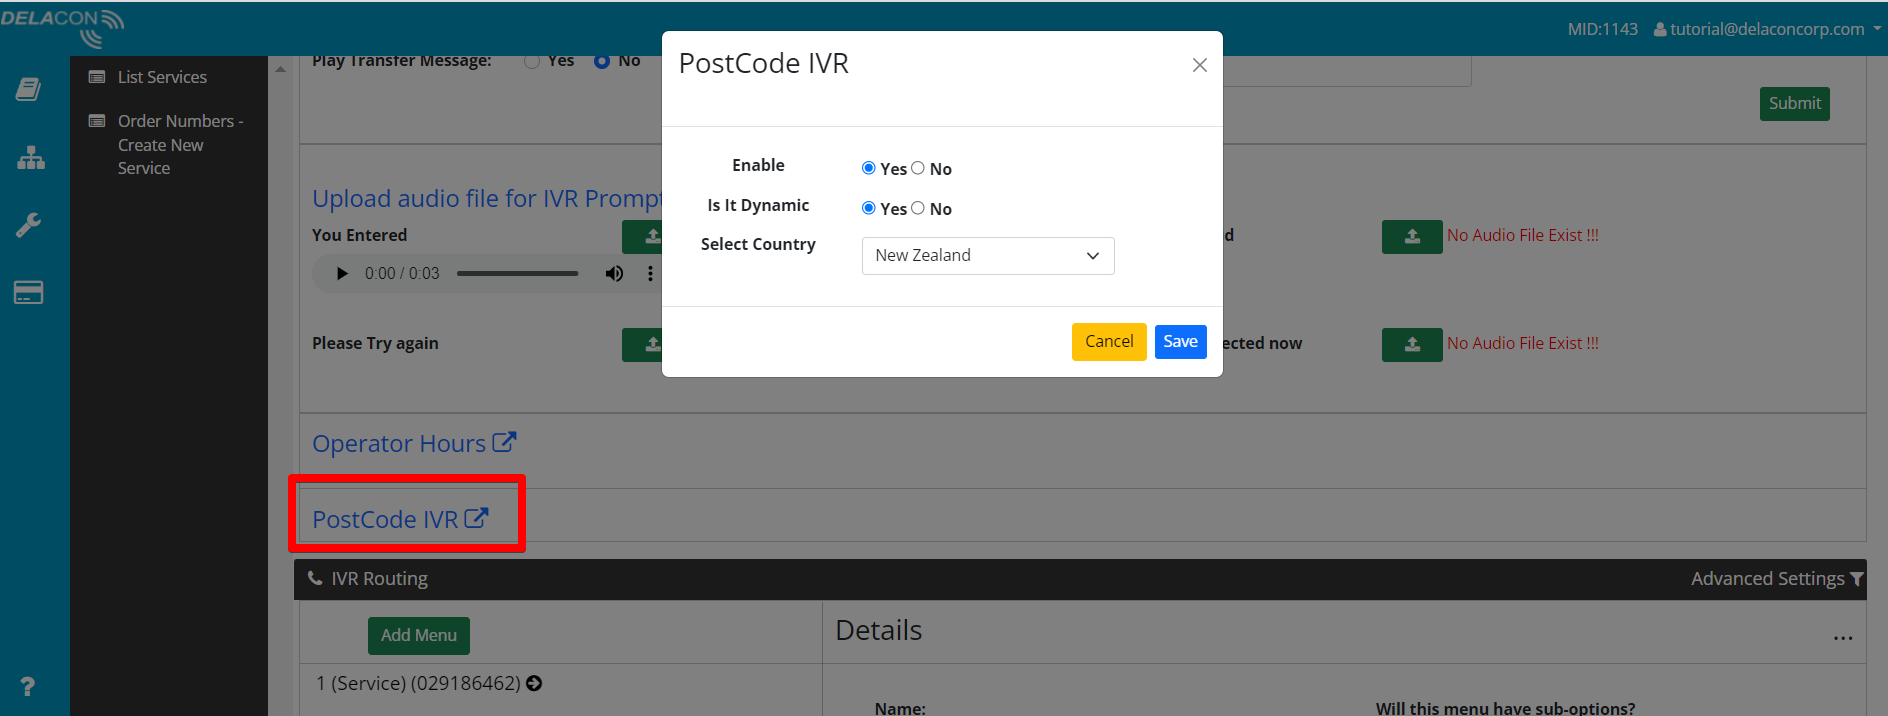1888x716 pixels.
Task: Open the credit card billing icon
Action: click(28, 293)
